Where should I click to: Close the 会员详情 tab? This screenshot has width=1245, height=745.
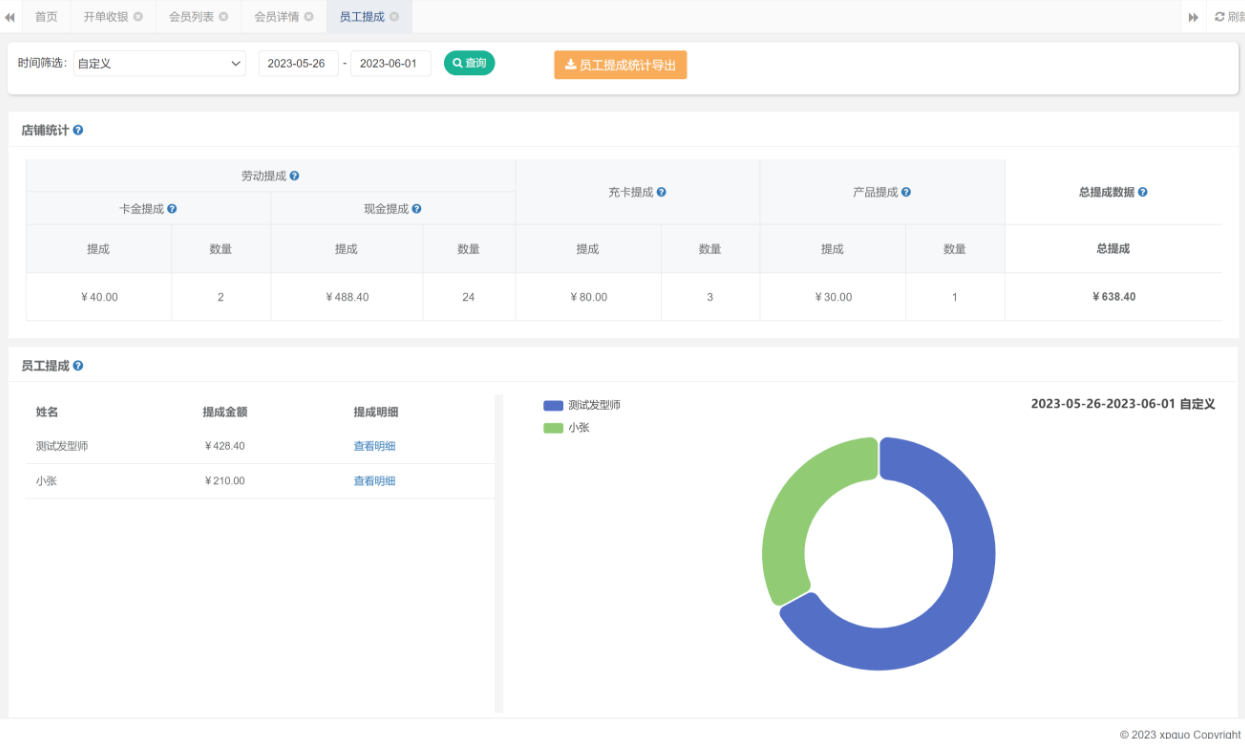(308, 17)
